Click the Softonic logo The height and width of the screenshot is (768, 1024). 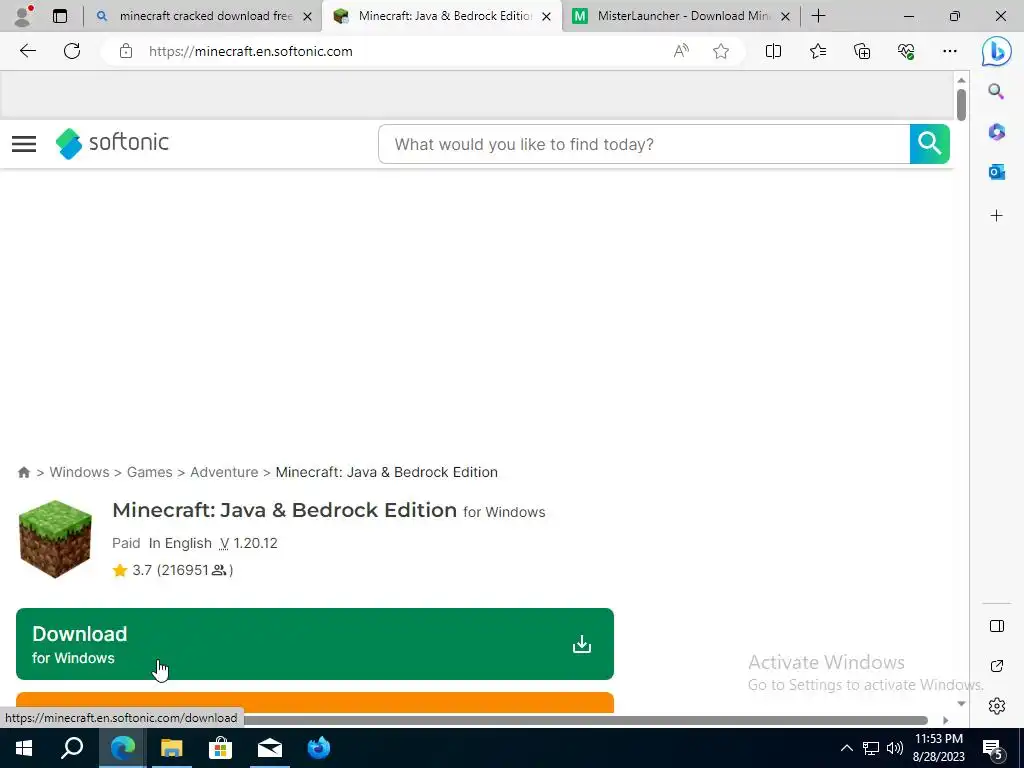[112, 143]
